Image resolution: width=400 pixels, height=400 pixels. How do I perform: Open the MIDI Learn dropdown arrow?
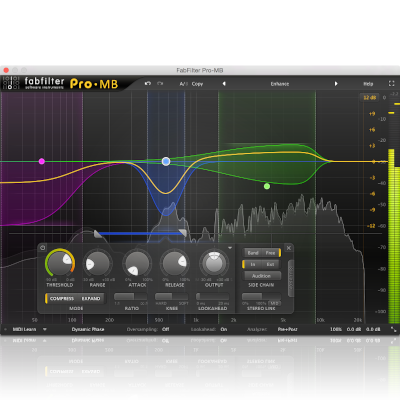coord(45,329)
